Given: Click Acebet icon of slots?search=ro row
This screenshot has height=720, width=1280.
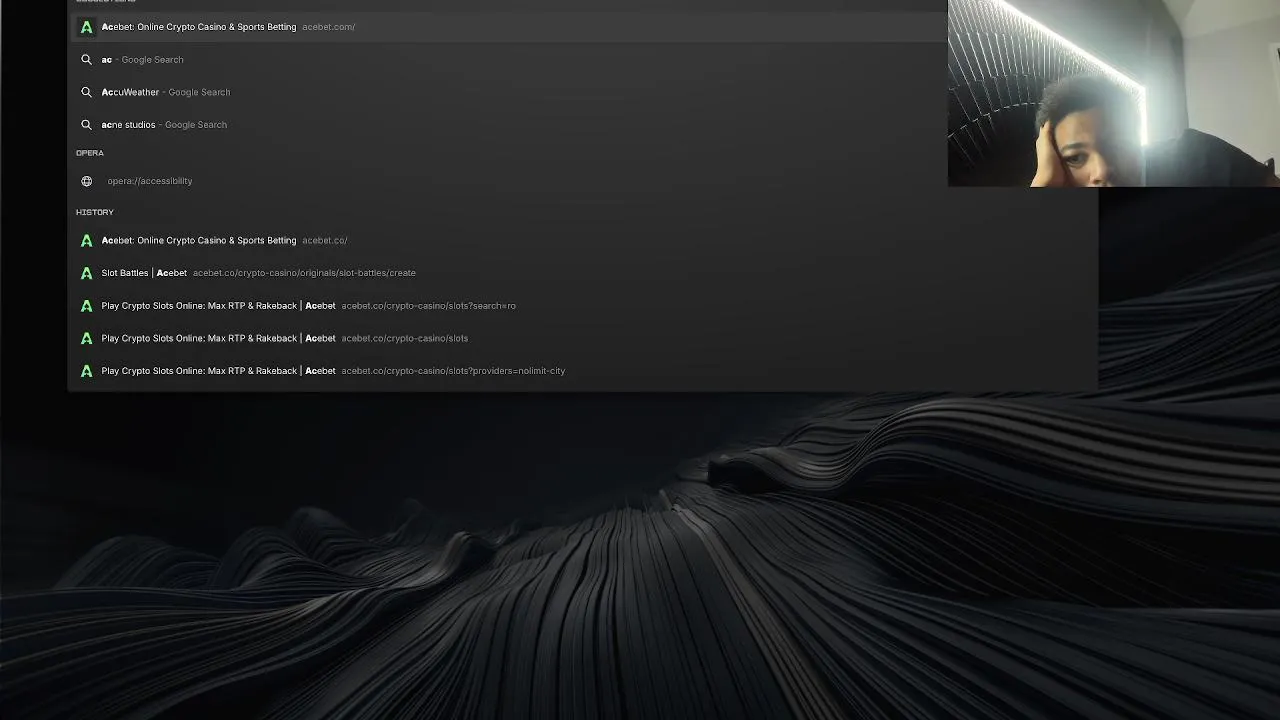Looking at the screenshot, I should tap(86, 305).
